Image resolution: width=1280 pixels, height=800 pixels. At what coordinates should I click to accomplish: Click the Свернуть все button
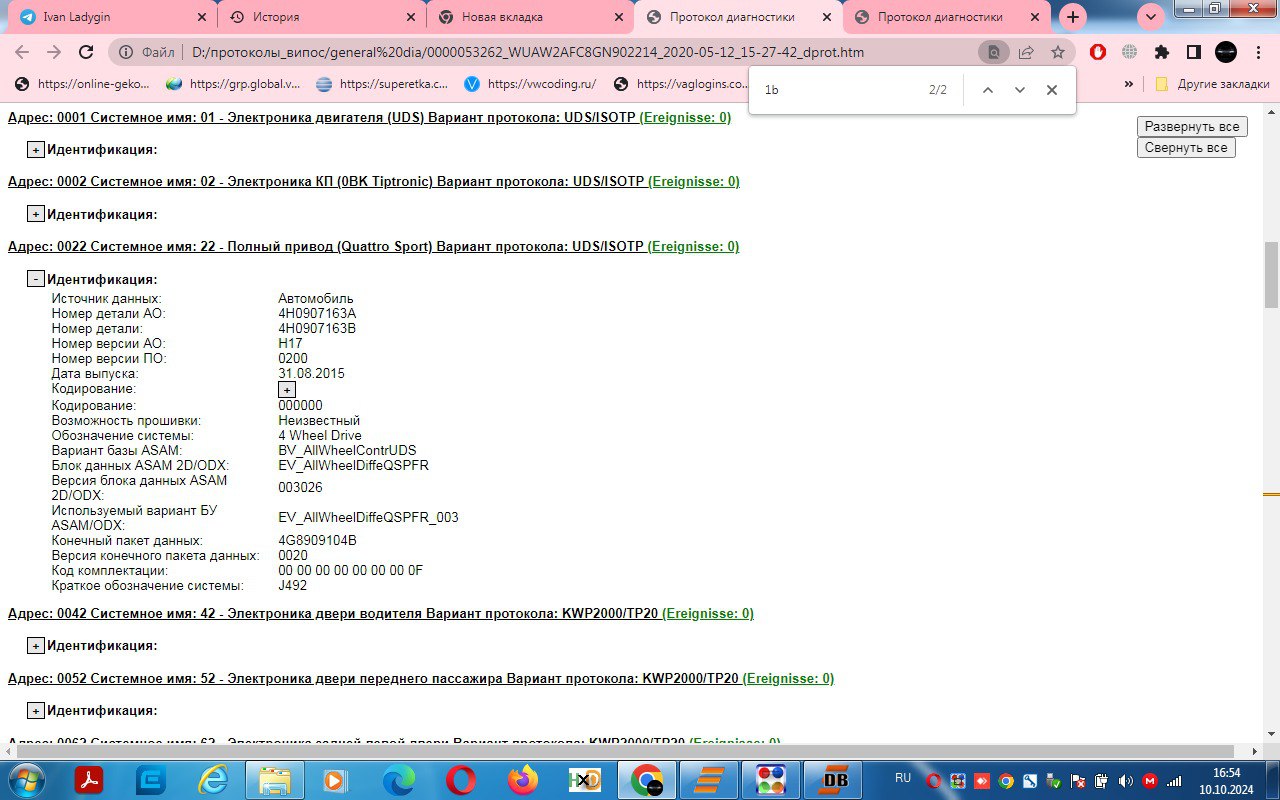[1186, 147]
